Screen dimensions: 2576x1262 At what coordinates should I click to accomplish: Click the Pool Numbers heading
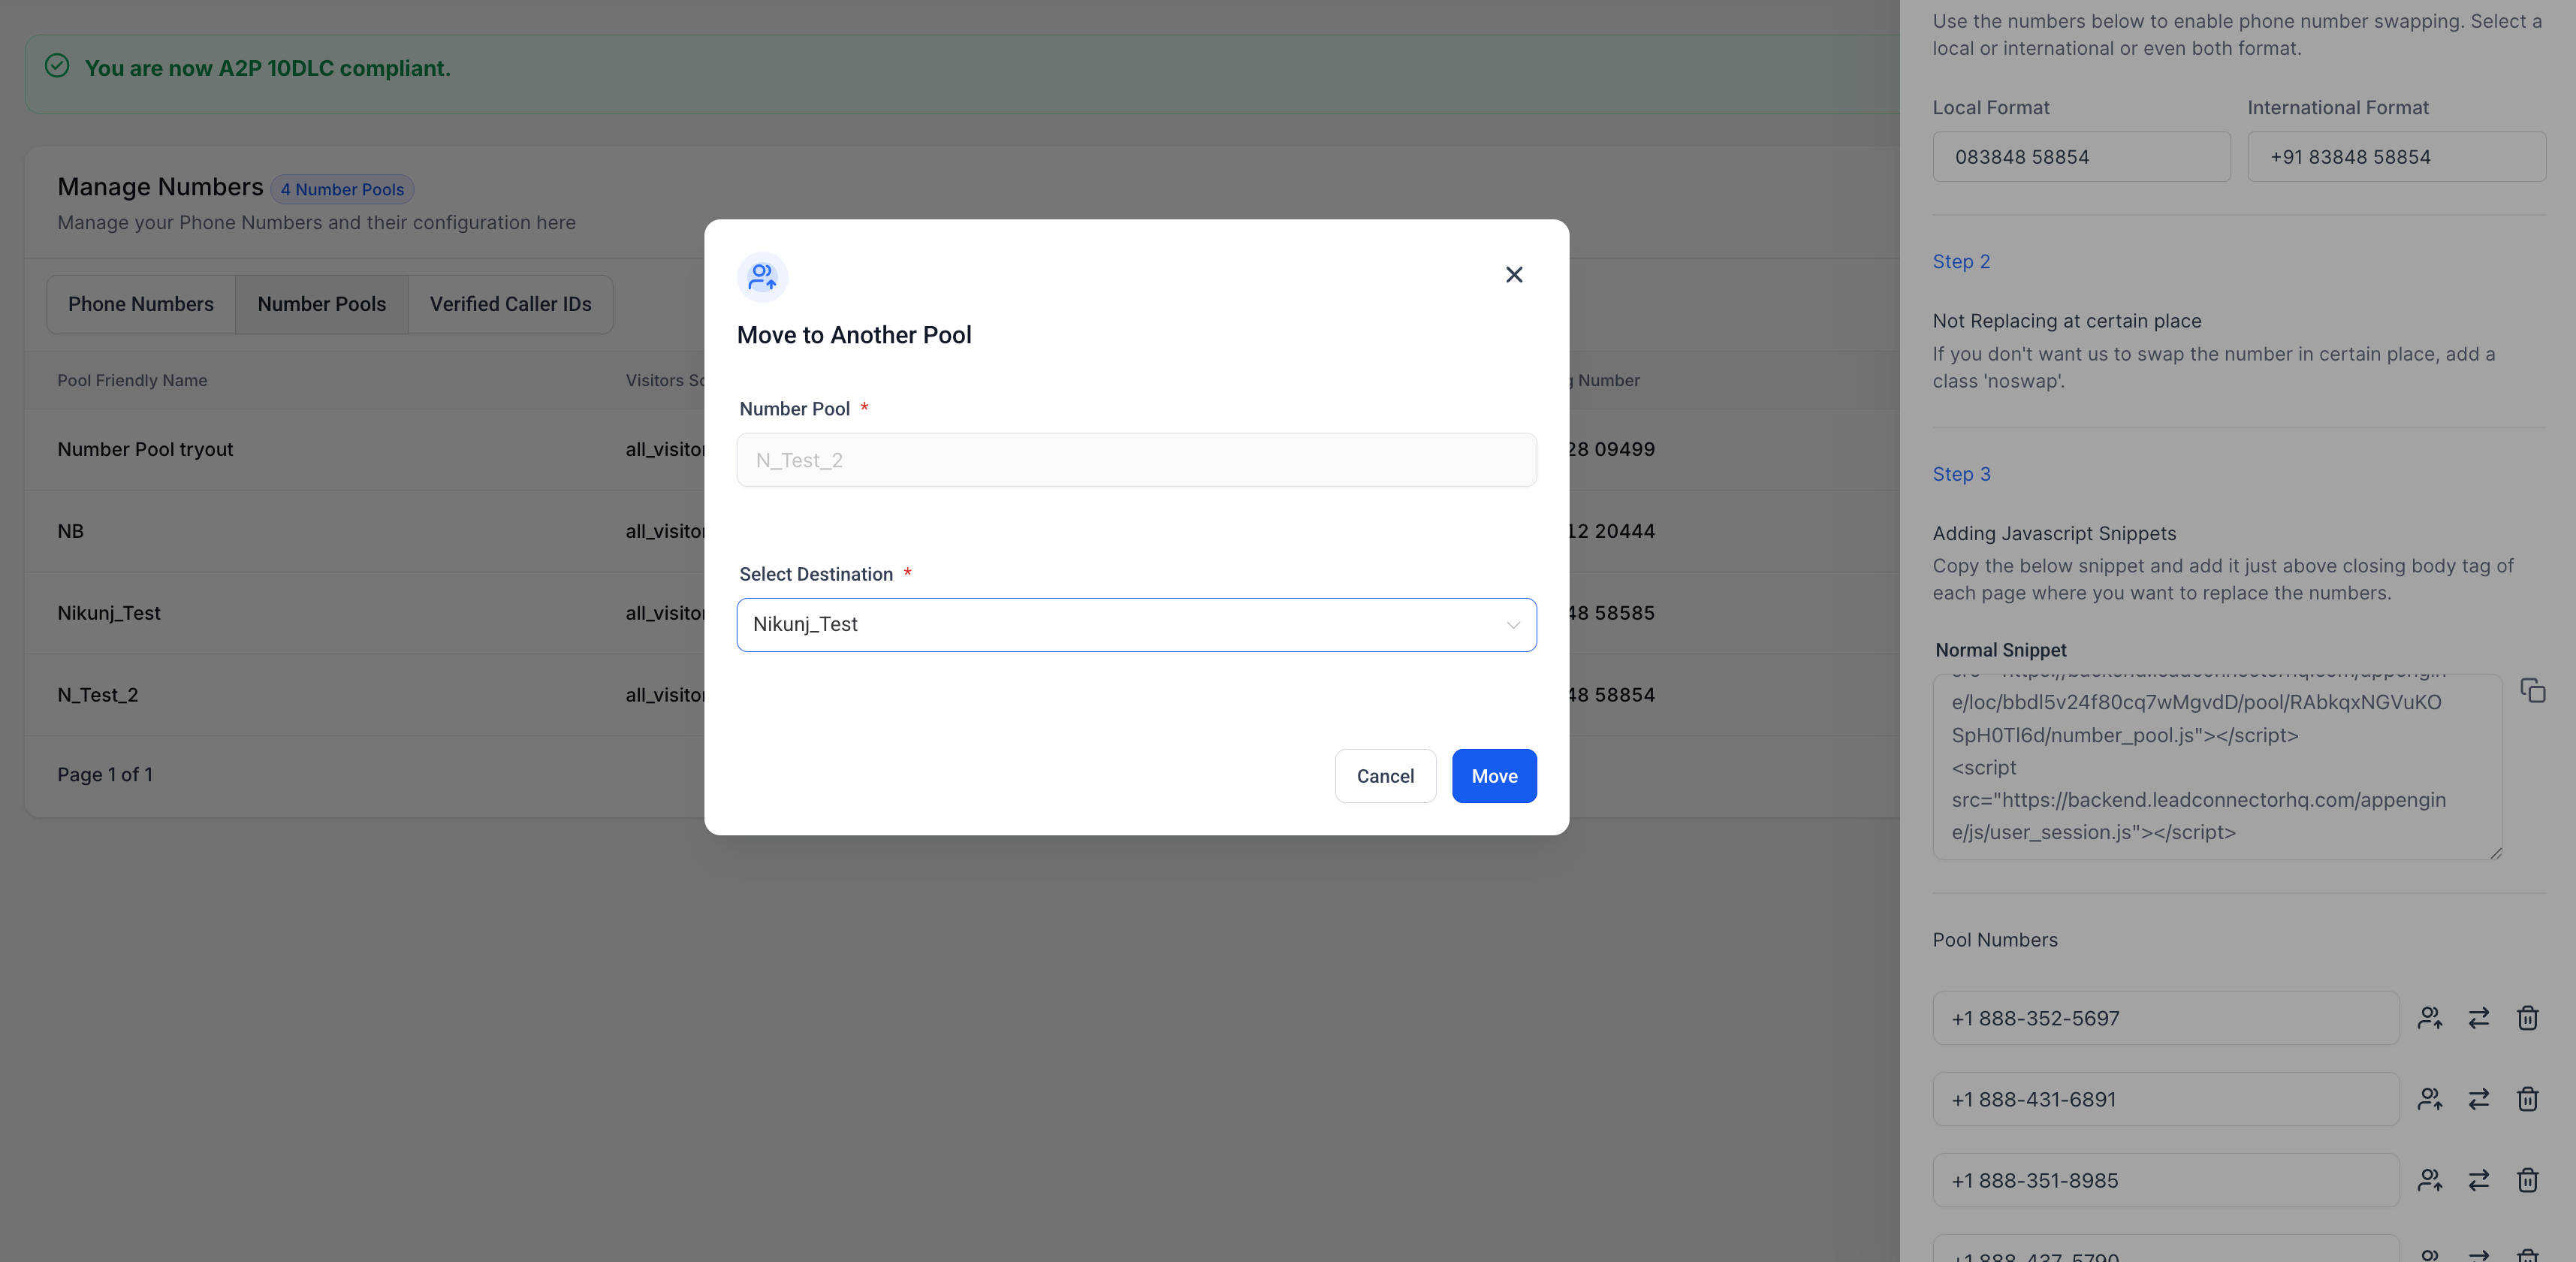[1995, 940]
